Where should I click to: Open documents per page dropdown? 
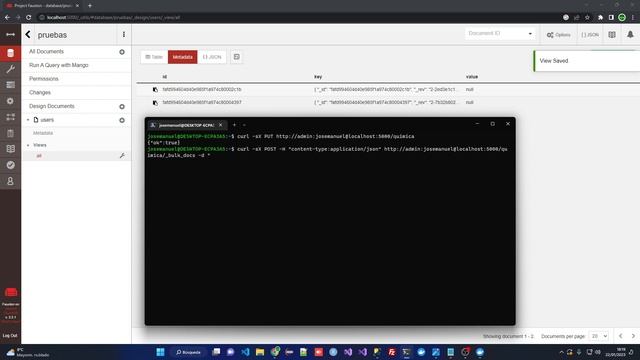pos(598,336)
